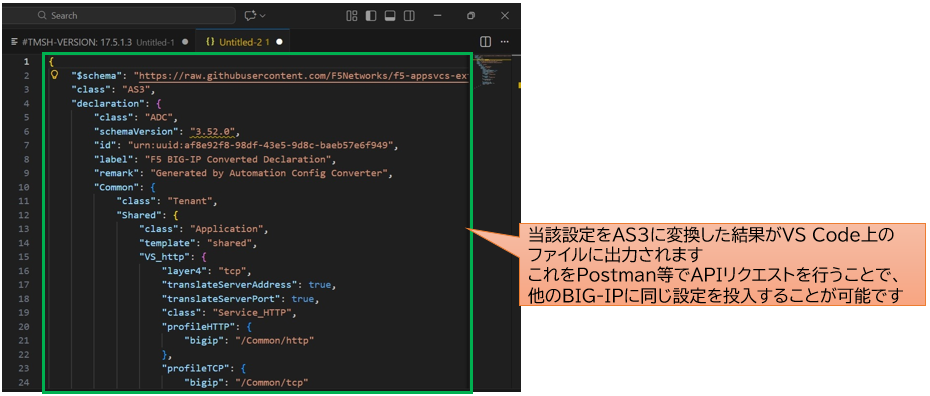930x396 pixels.
Task: Click the "Tenant" class value
Action: tap(190, 201)
